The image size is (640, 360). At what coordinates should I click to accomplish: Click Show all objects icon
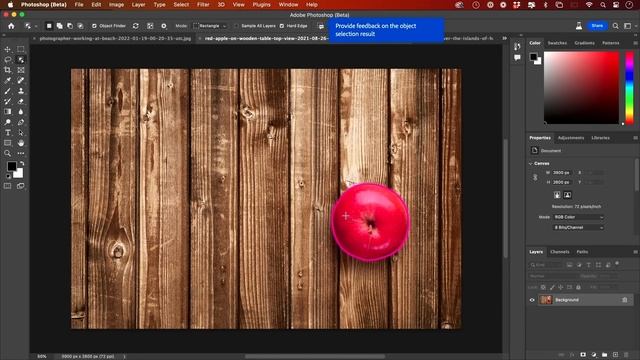coord(150,26)
